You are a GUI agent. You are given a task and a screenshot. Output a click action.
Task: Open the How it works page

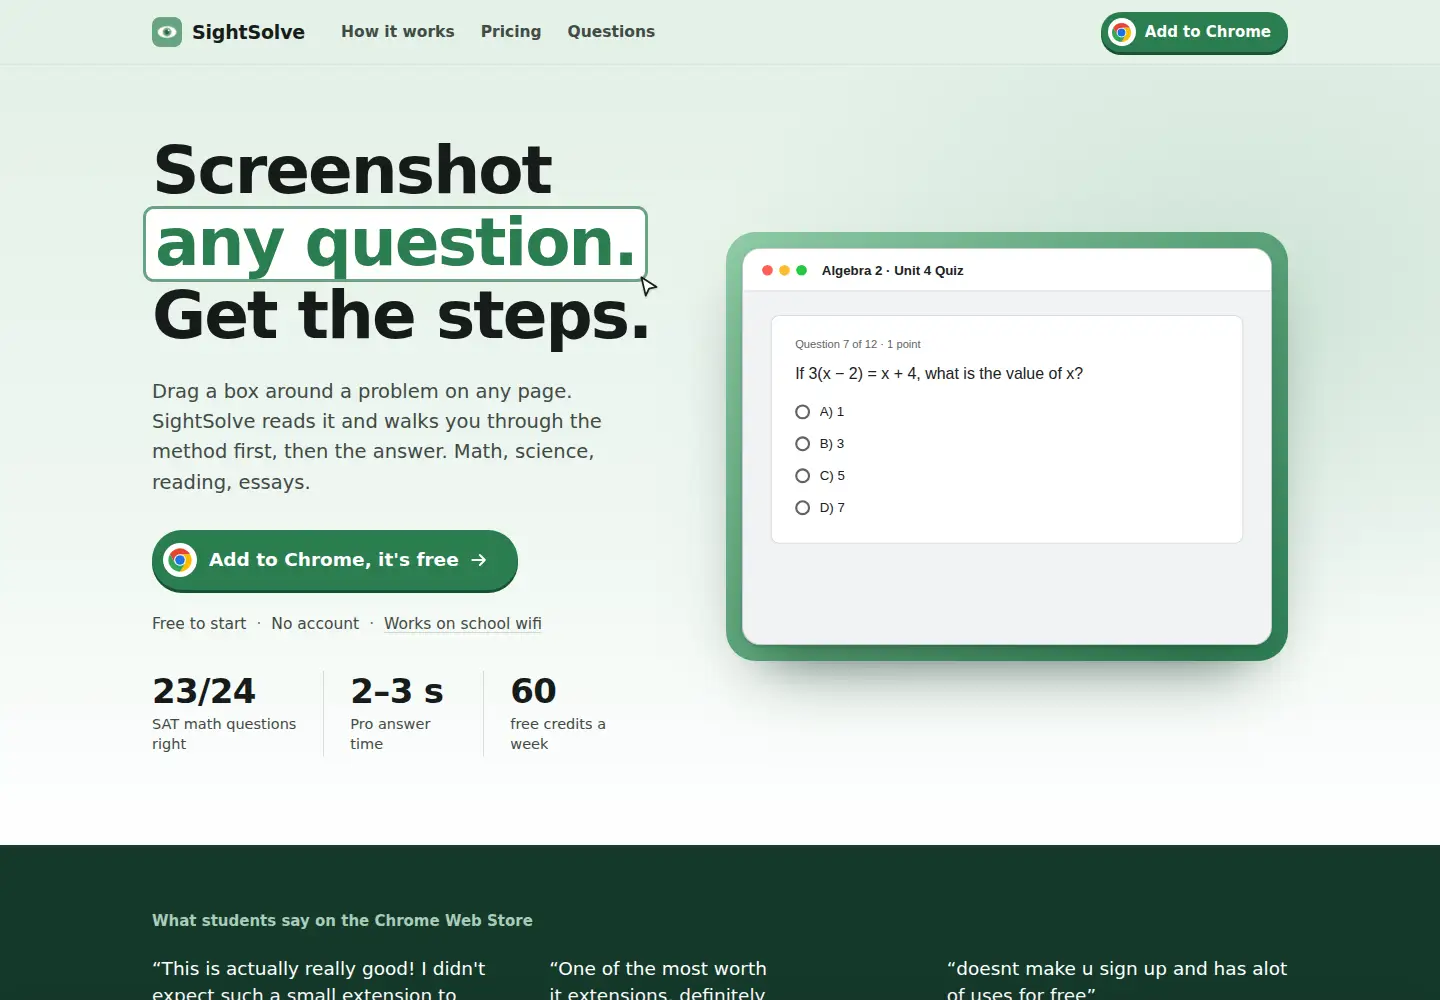click(x=398, y=31)
